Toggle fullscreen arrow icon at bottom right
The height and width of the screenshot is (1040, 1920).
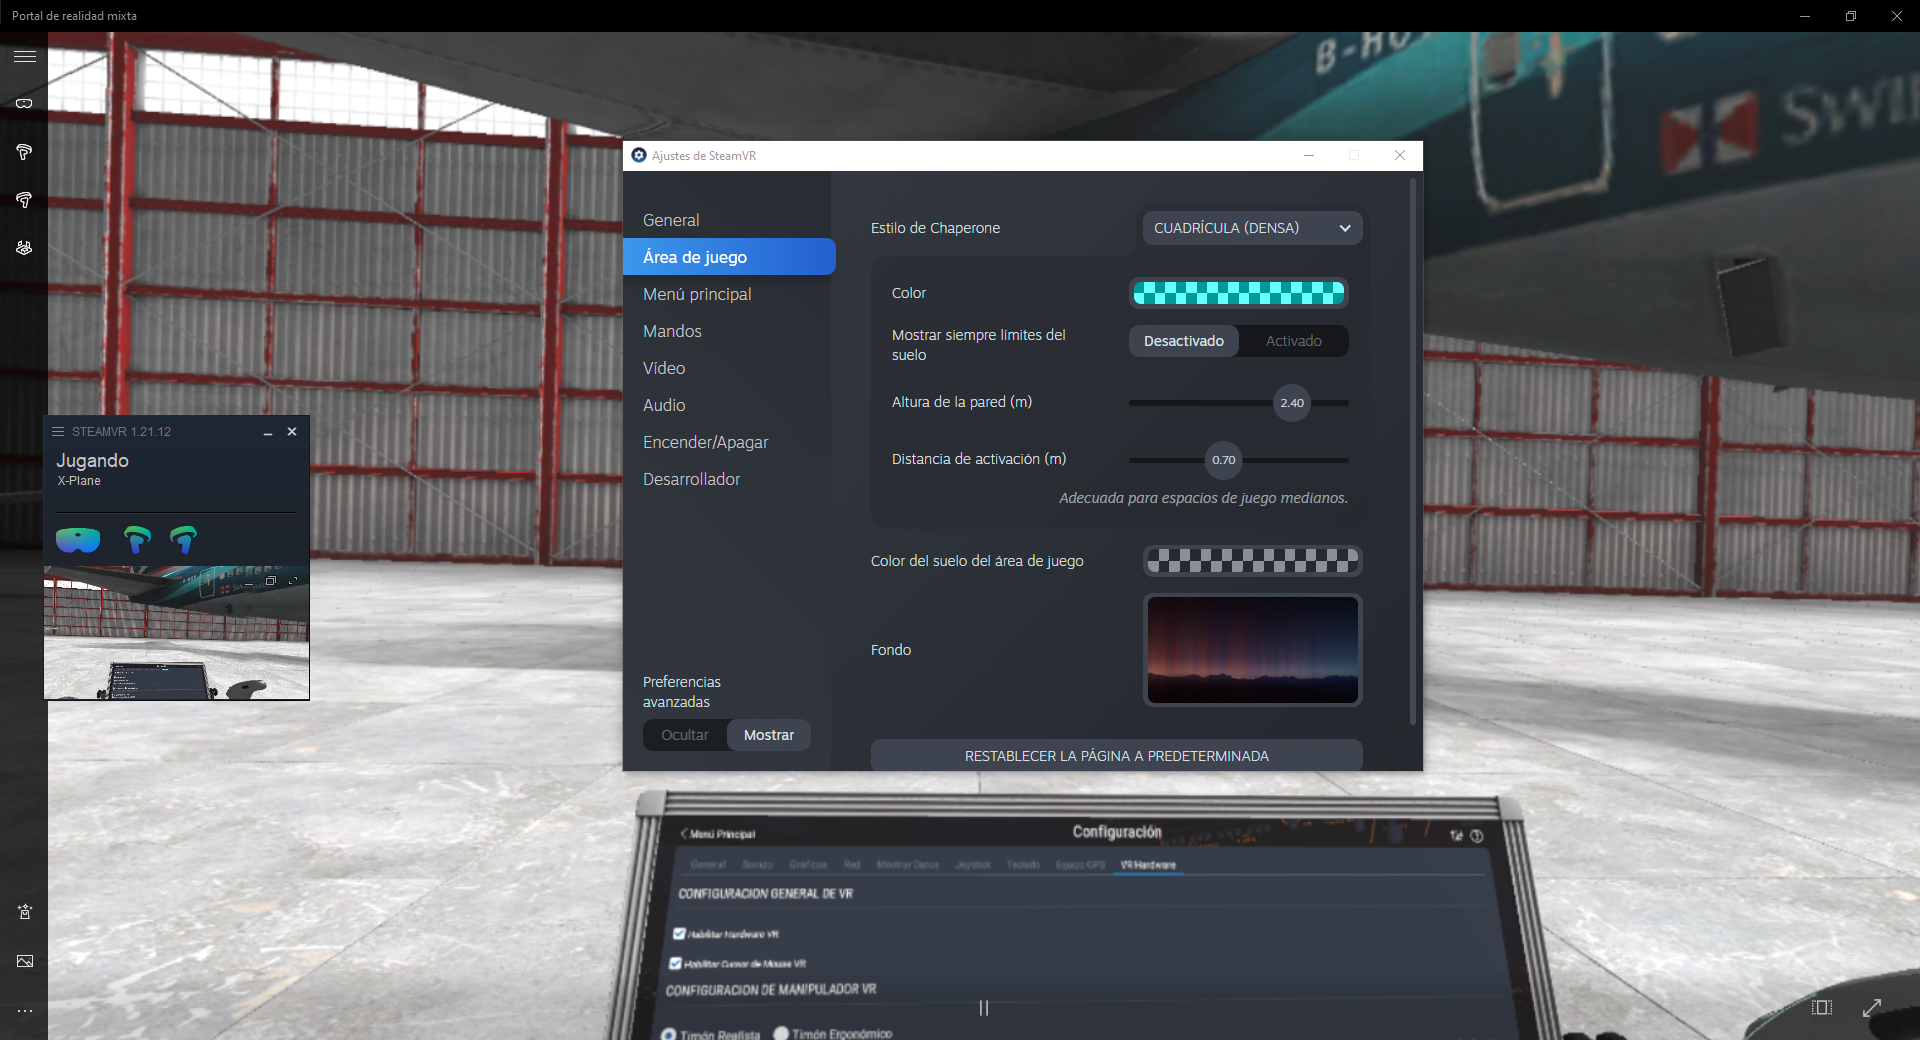pyautogui.click(x=1872, y=1007)
